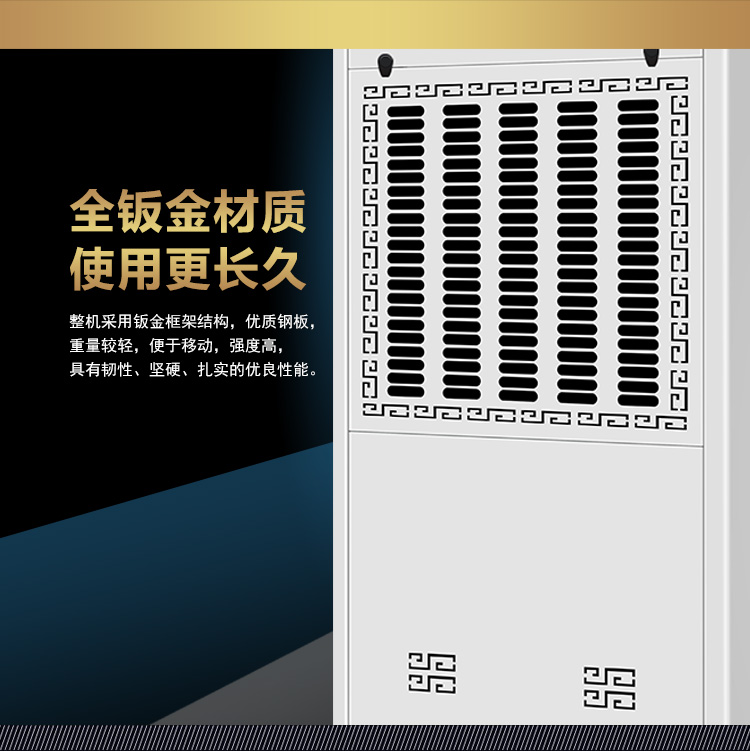Click the gold headline 使用更长久
The width and height of the screenshot is (750, 751).
pos(188,268)
